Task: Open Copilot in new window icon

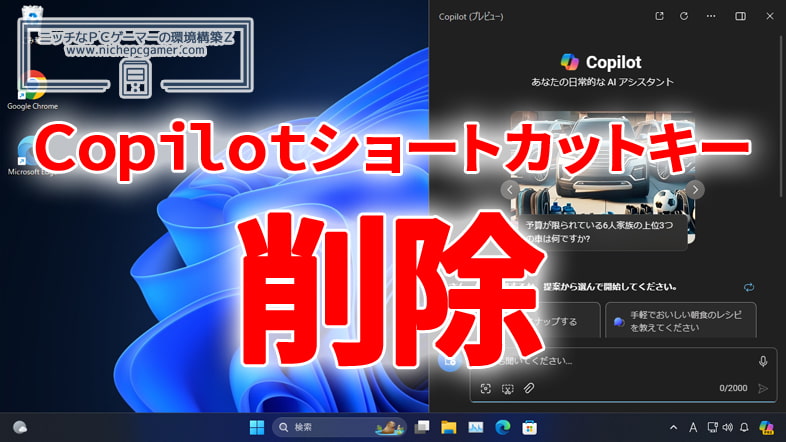Action: 659,16
